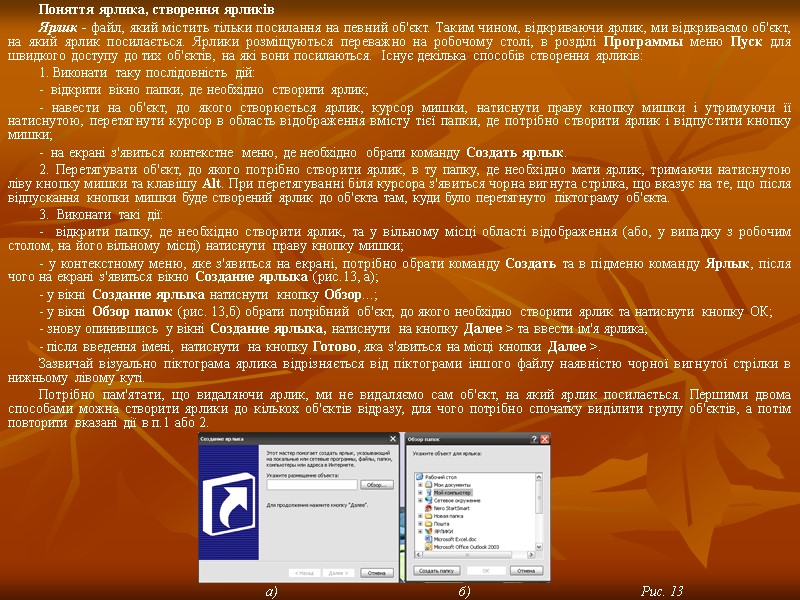Click the caption 'Рис. 13'

662,591
